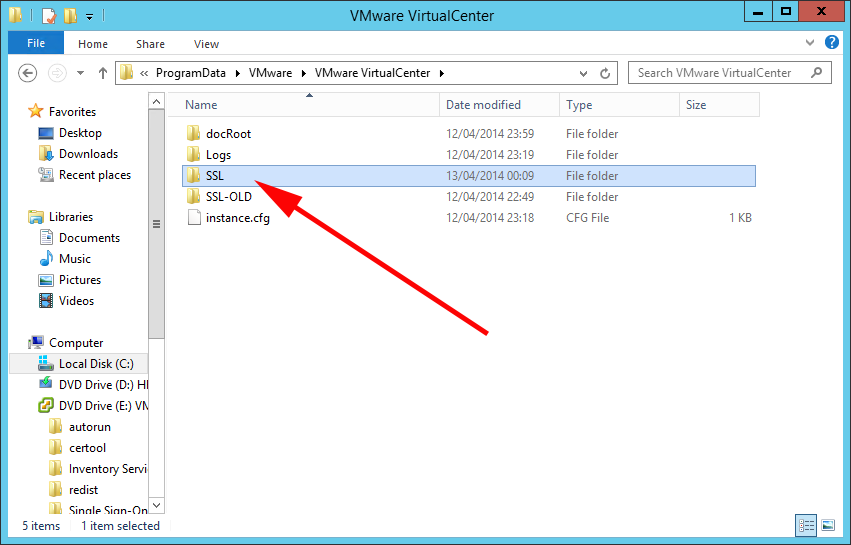
Task: Sort by the Type column header
Action: tap(579, 105)
